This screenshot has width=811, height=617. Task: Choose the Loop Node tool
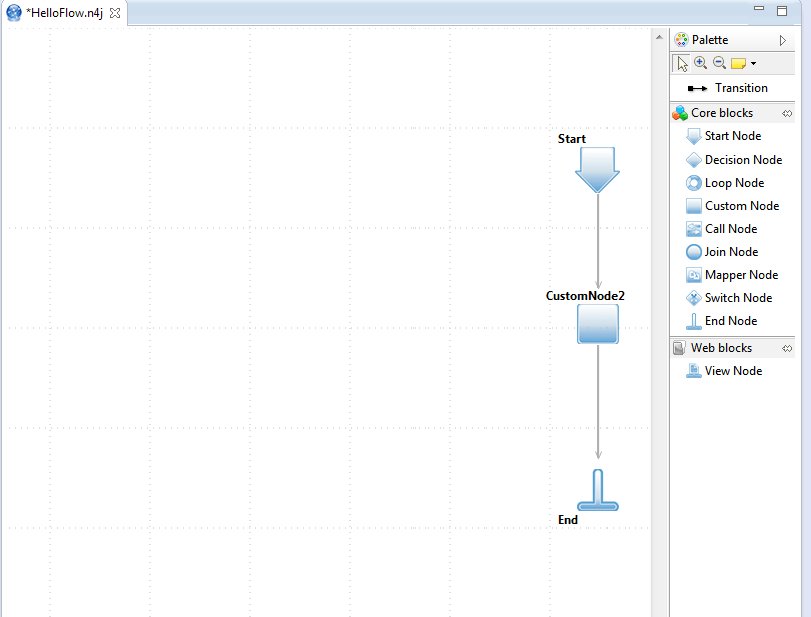coord(733,183)
